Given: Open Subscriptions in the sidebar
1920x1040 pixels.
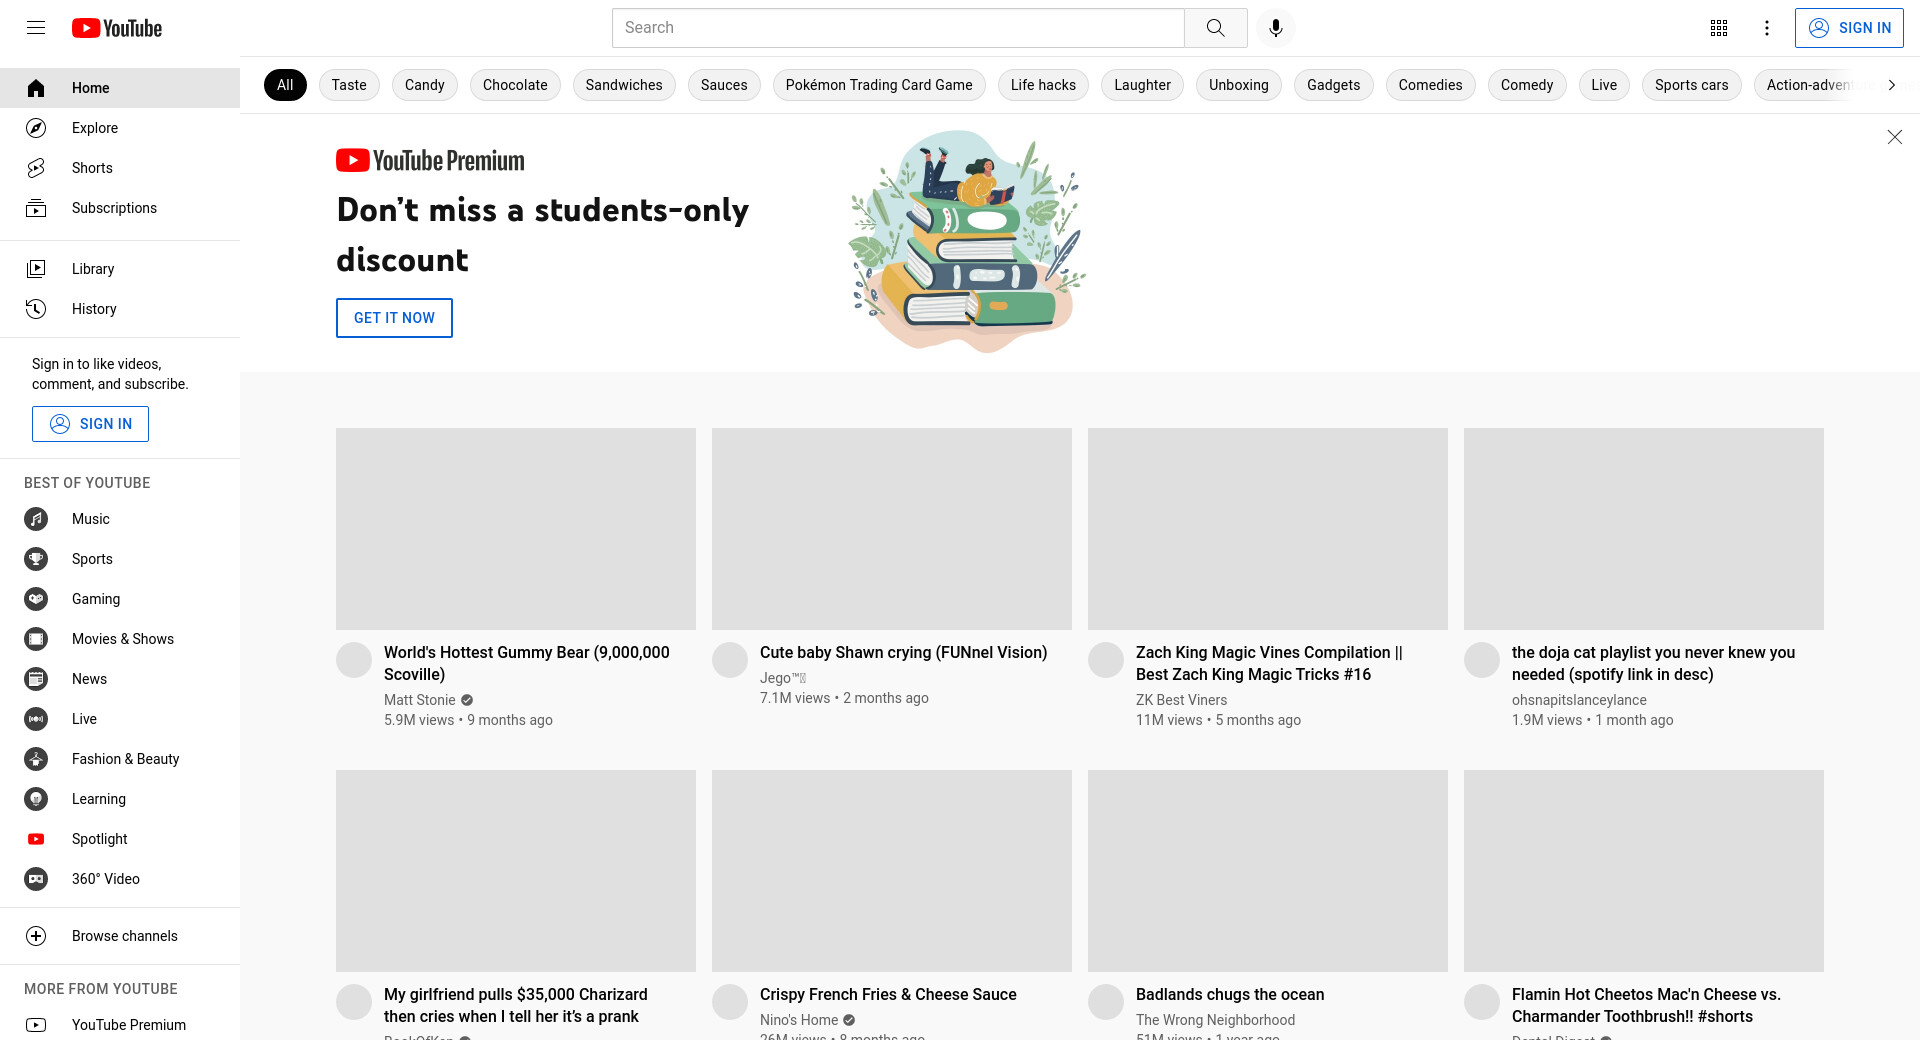Looking at the screenshot, I should 120,208.
